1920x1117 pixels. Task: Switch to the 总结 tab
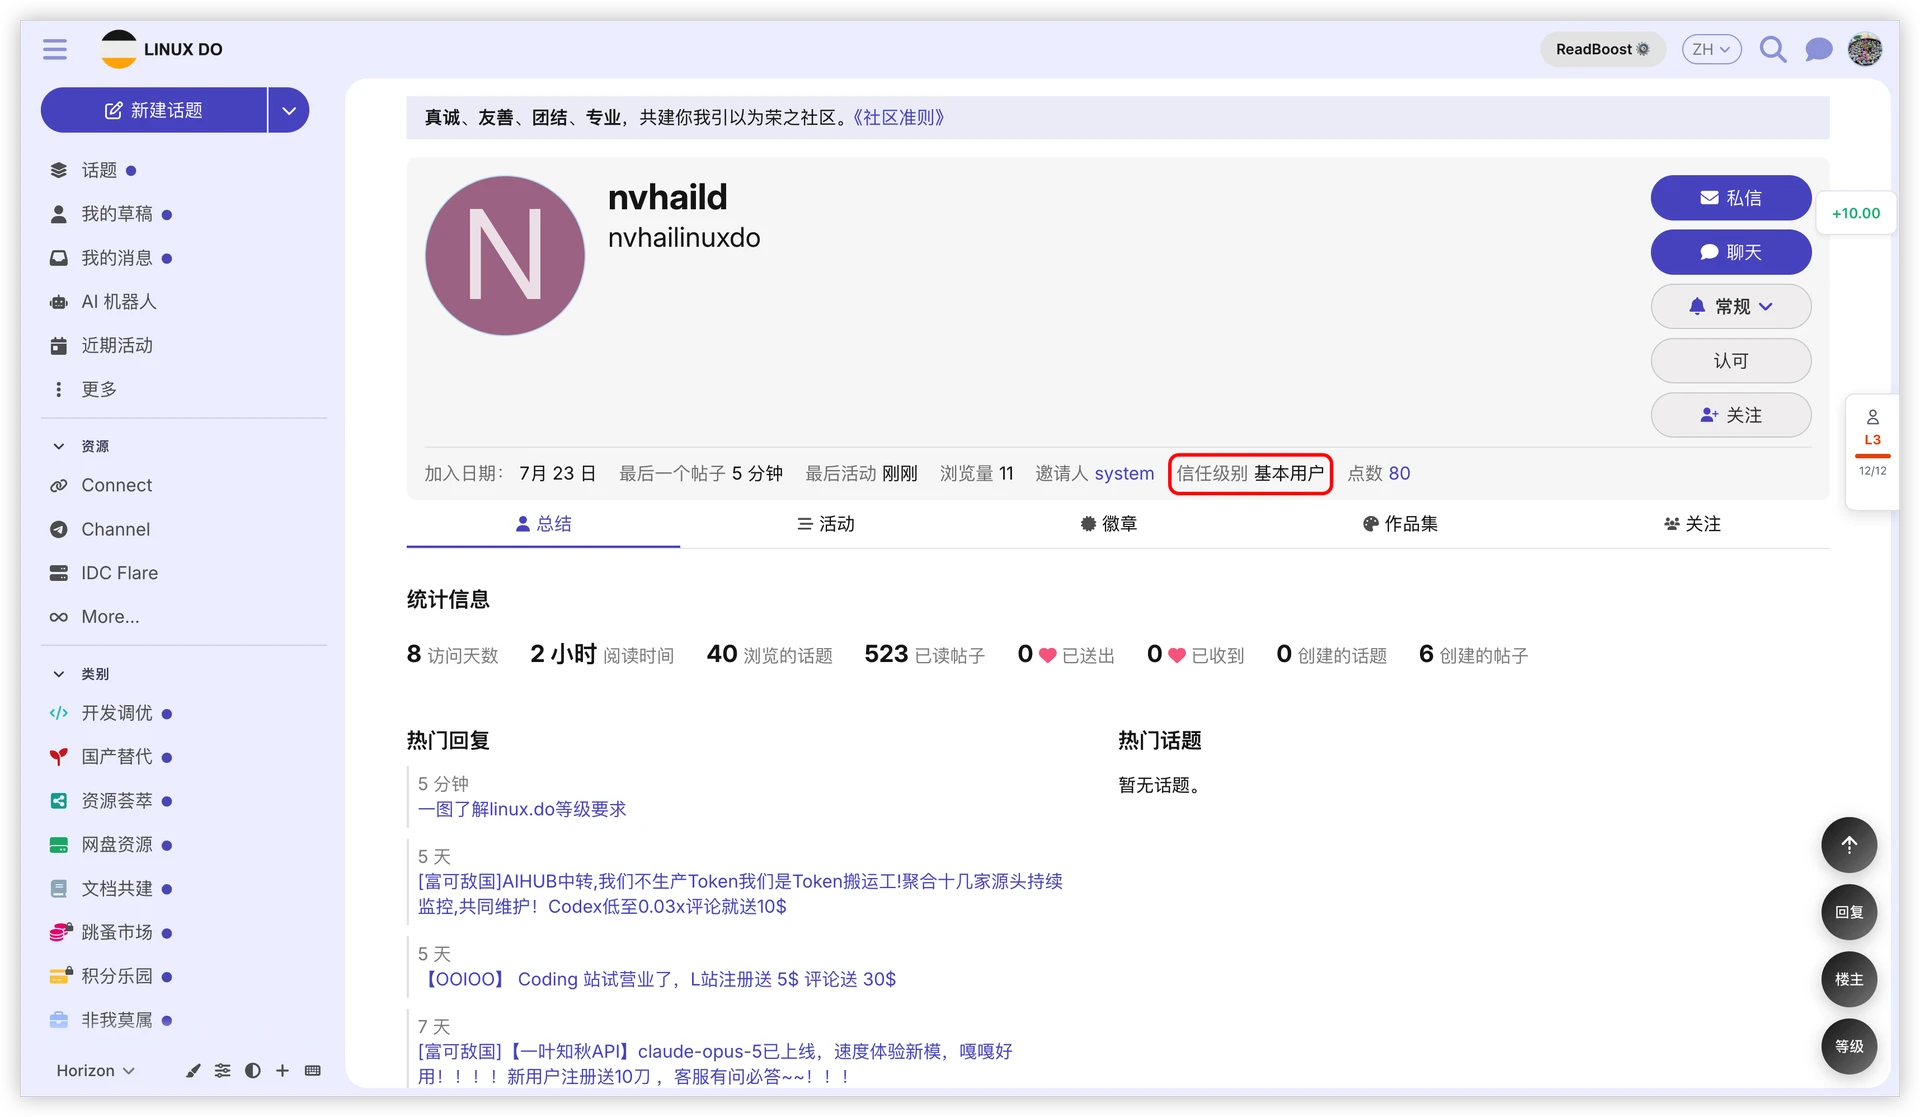coord(543,524)
